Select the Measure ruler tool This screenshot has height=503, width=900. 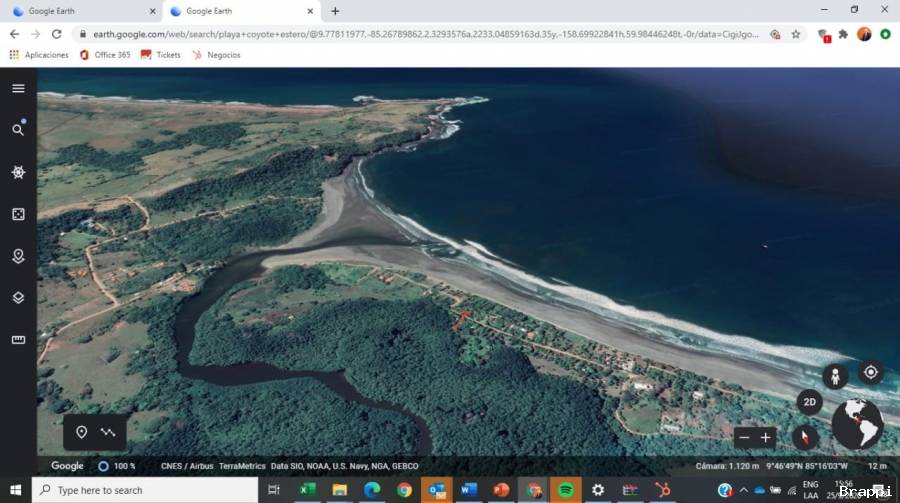click(18, 340)
